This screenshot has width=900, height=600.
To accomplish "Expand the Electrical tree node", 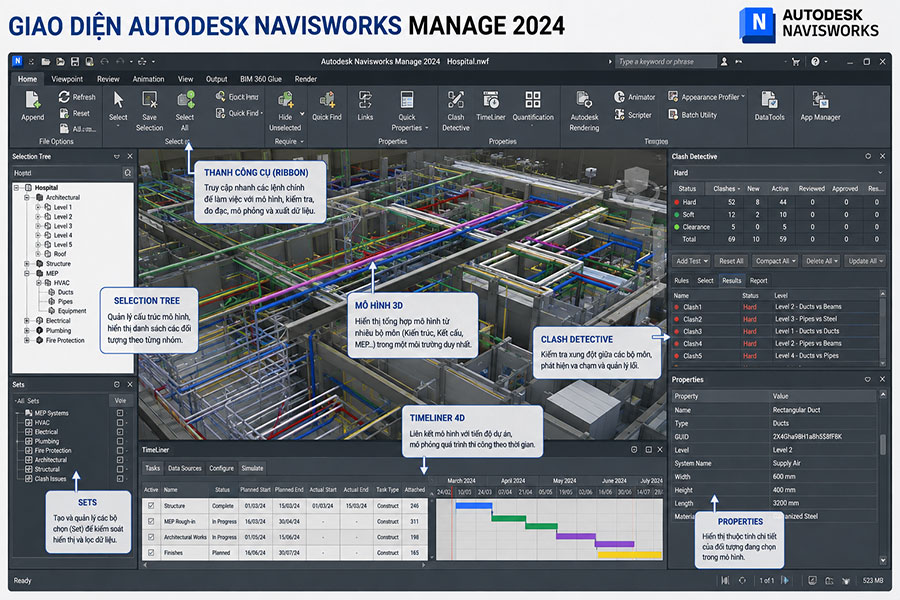I will [x=26, y=320].
